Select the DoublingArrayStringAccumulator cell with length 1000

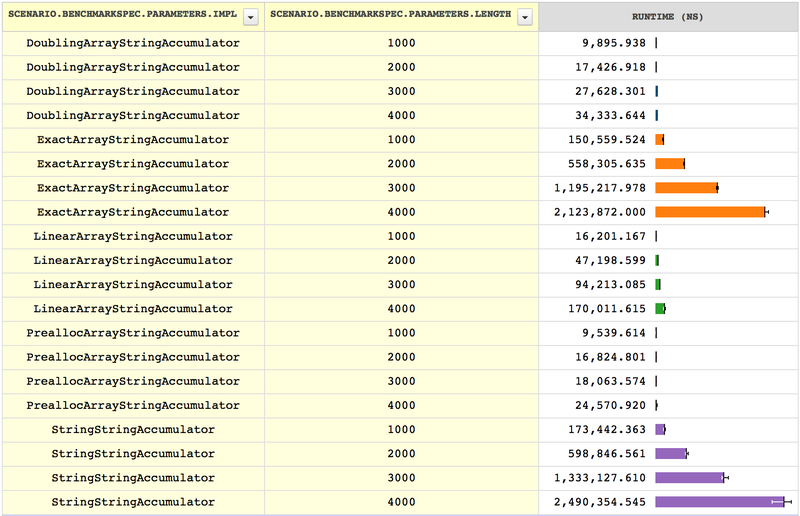132,44
